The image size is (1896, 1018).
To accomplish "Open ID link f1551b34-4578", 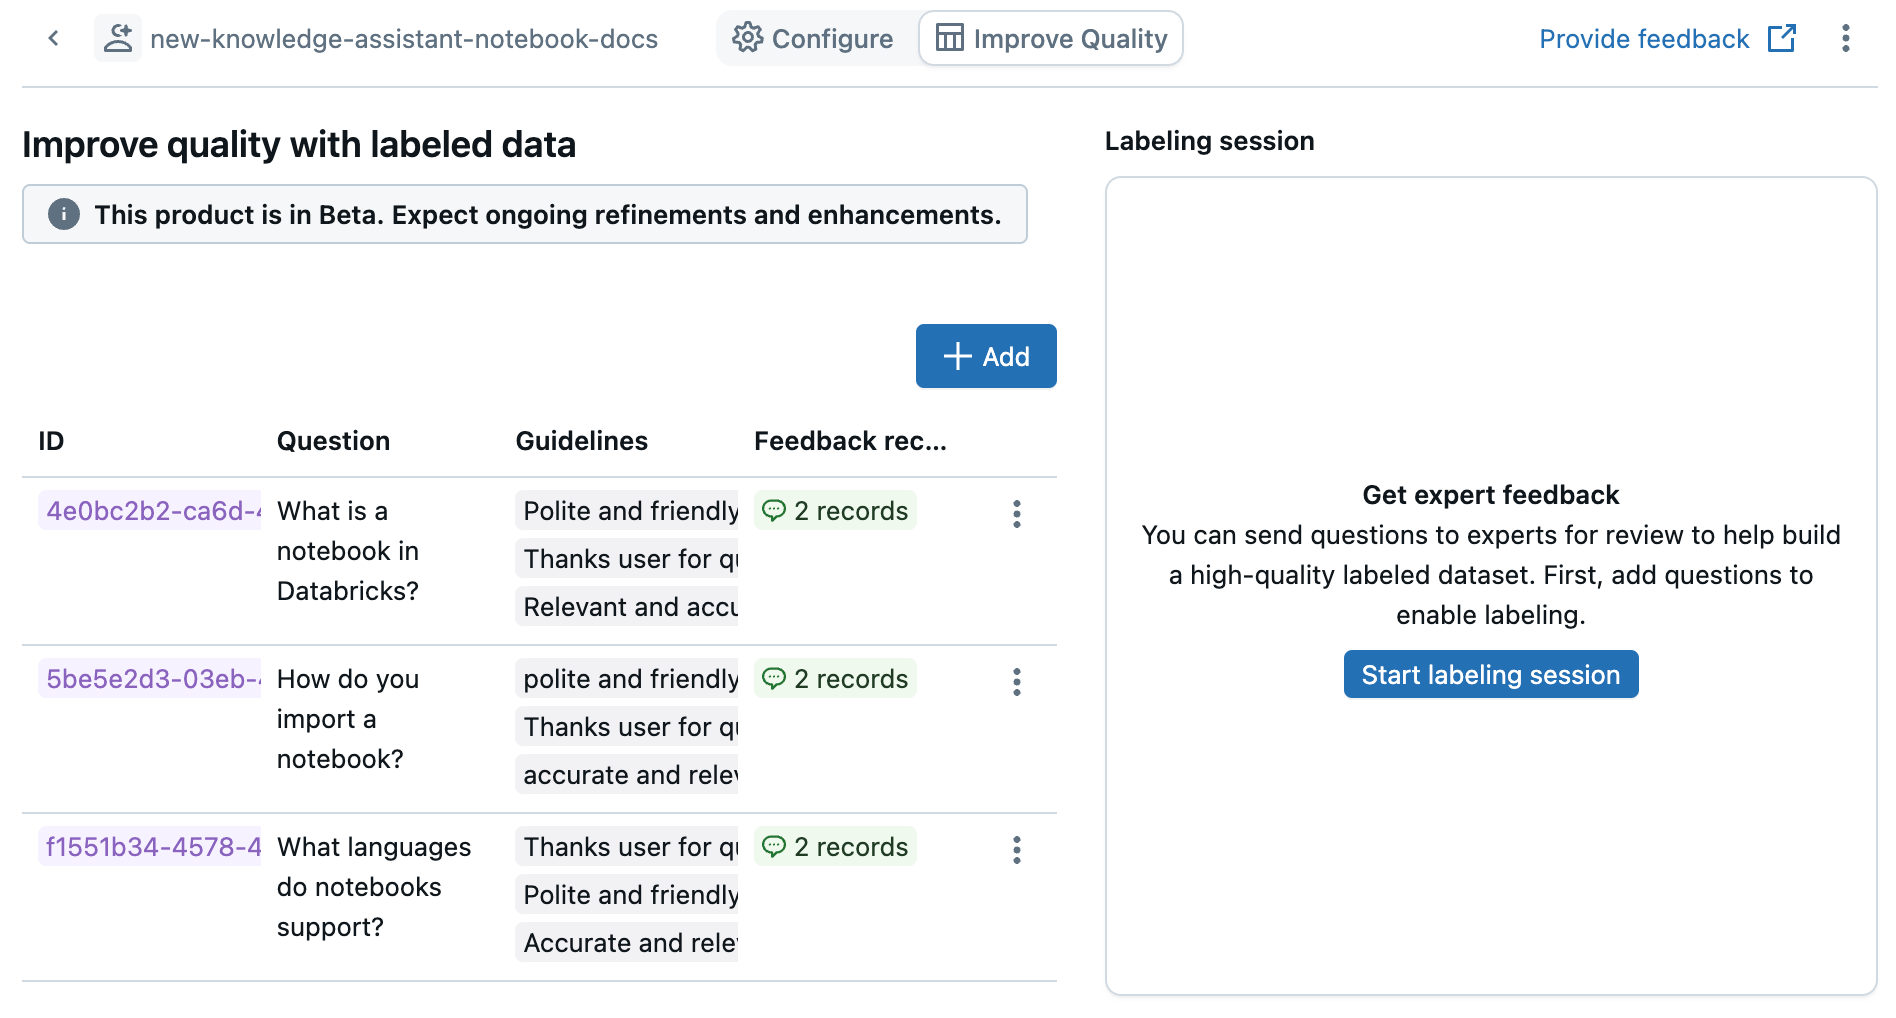I will click(x=150, y=847).
